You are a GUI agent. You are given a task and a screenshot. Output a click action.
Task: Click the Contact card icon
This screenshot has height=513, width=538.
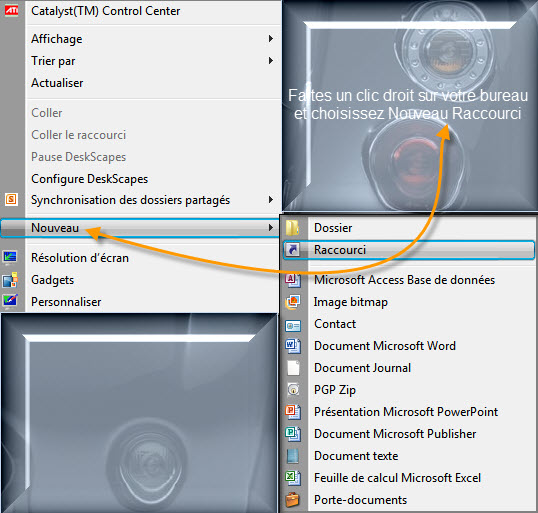pyautogui.click(x=293, y=325)
